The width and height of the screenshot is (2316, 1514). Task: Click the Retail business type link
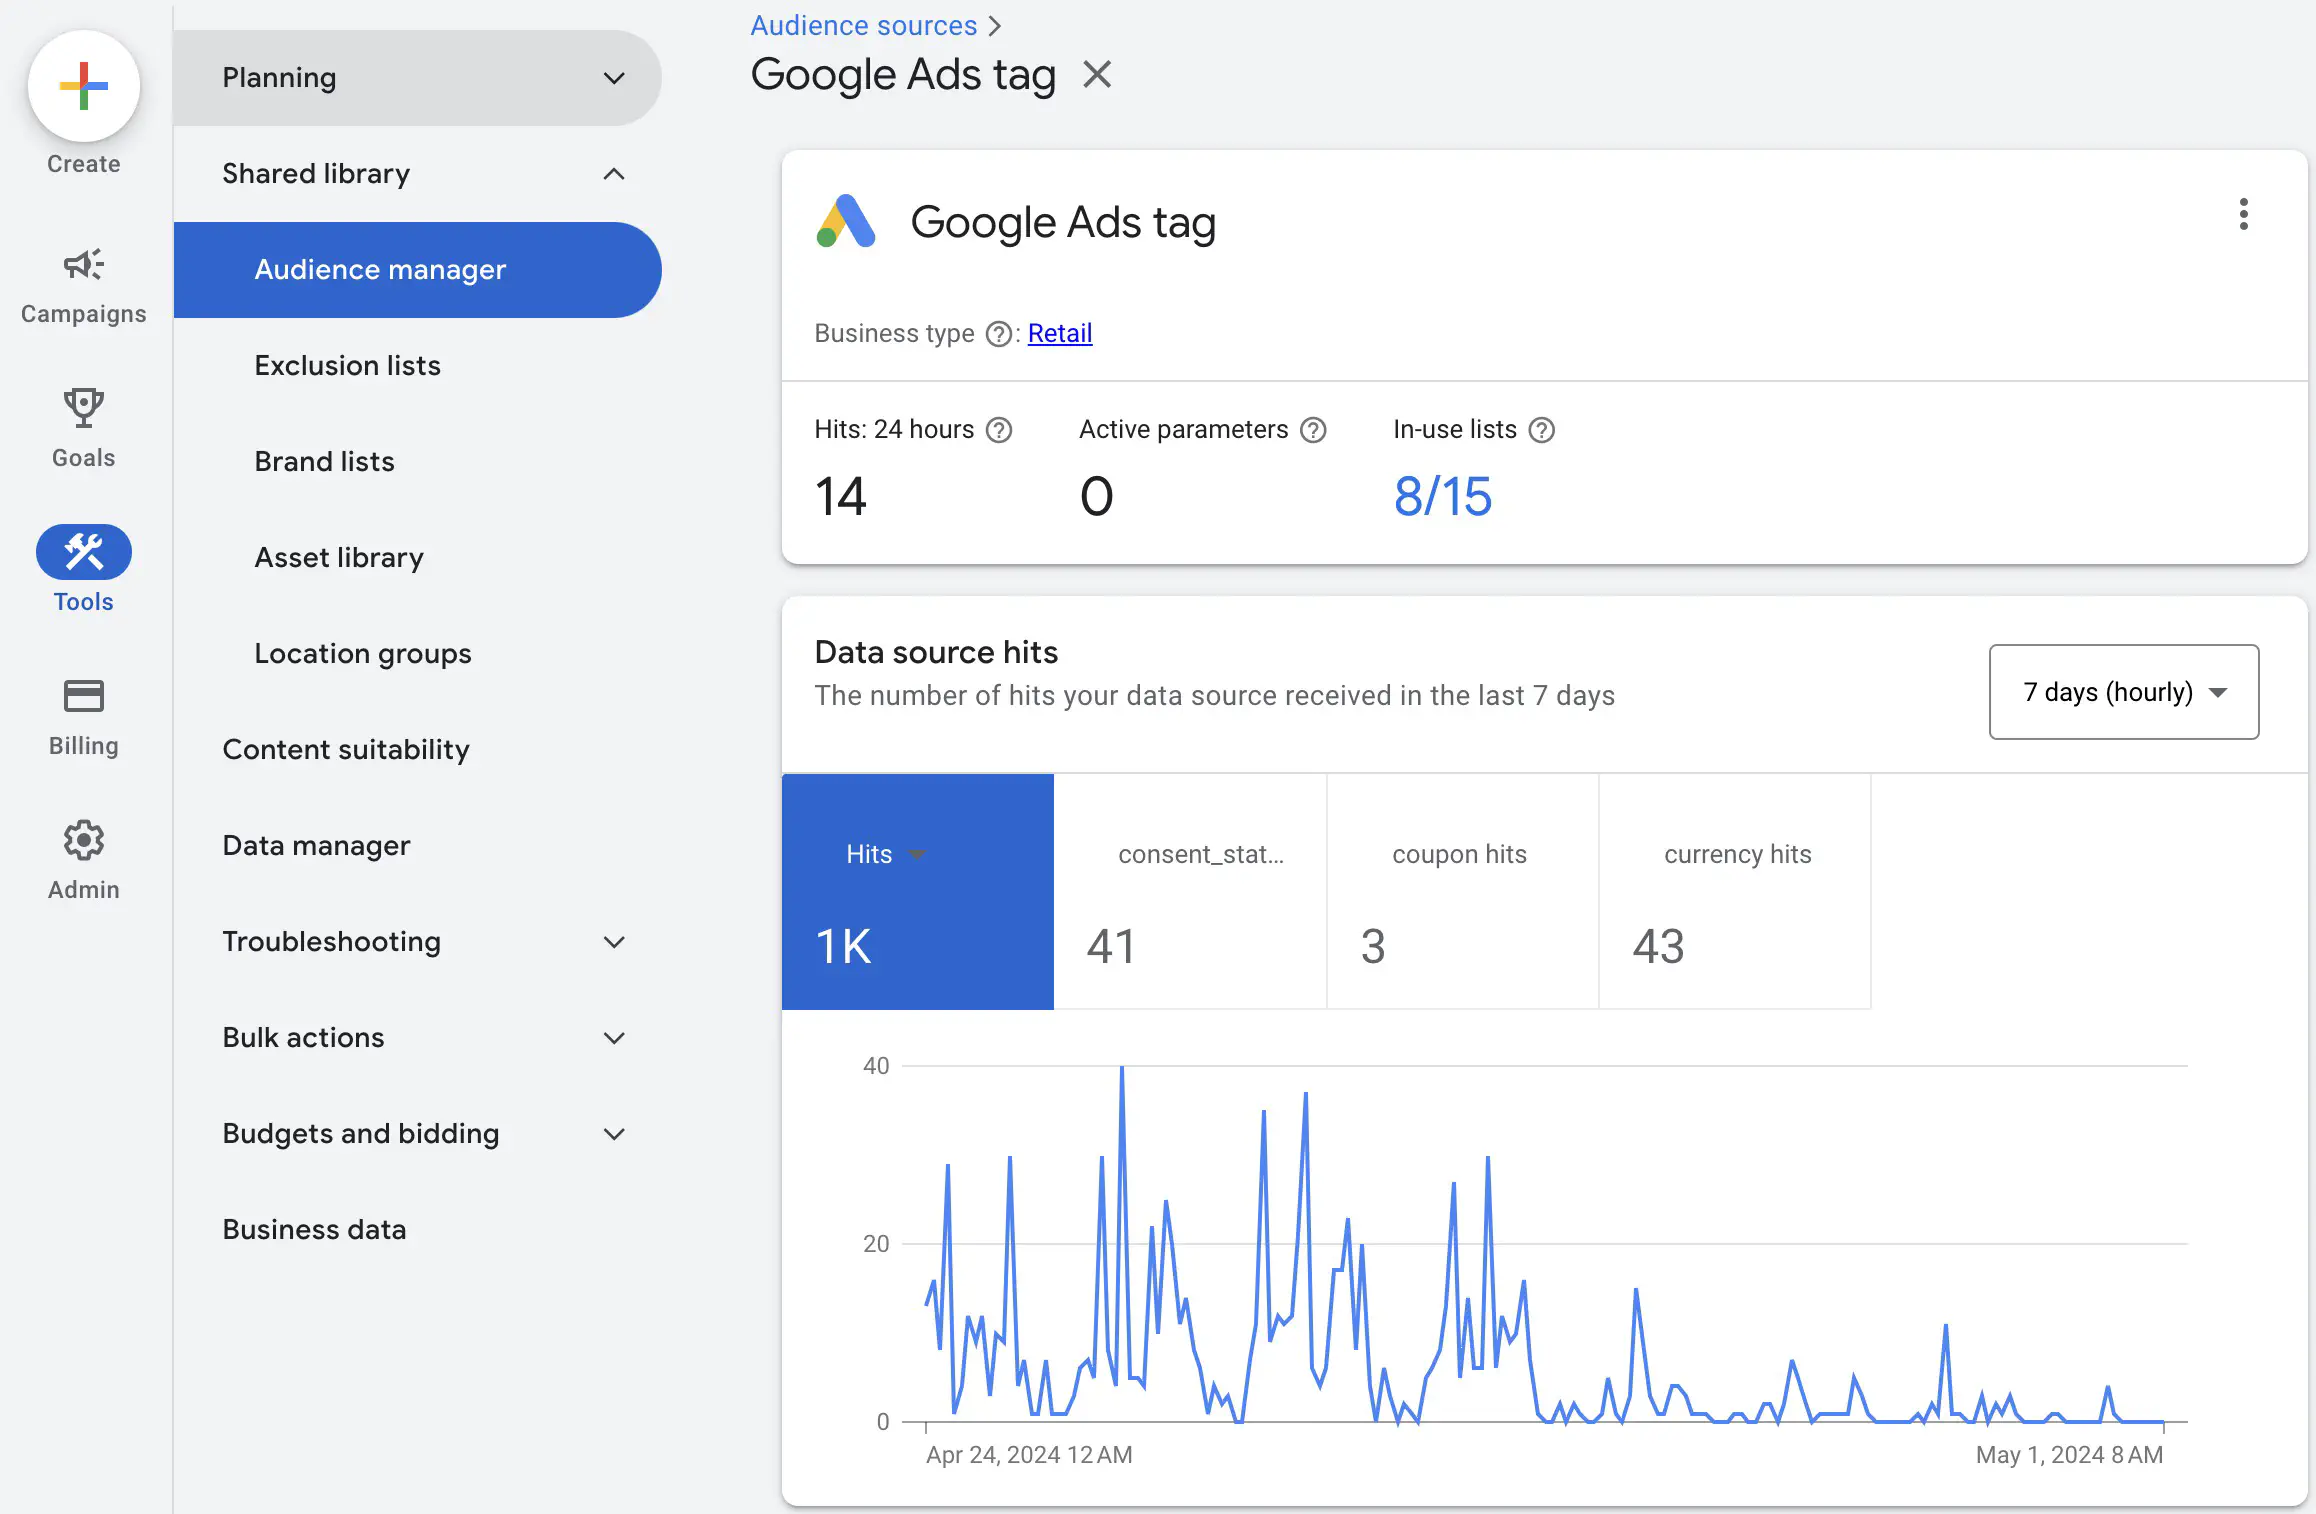click(x=1059, y=331)
